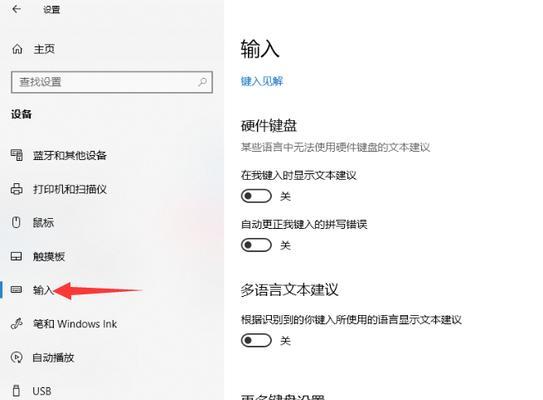Click the Bluetooth devices icon
The width and height of the screenshot is (543, 400).
tap(17, 155)
